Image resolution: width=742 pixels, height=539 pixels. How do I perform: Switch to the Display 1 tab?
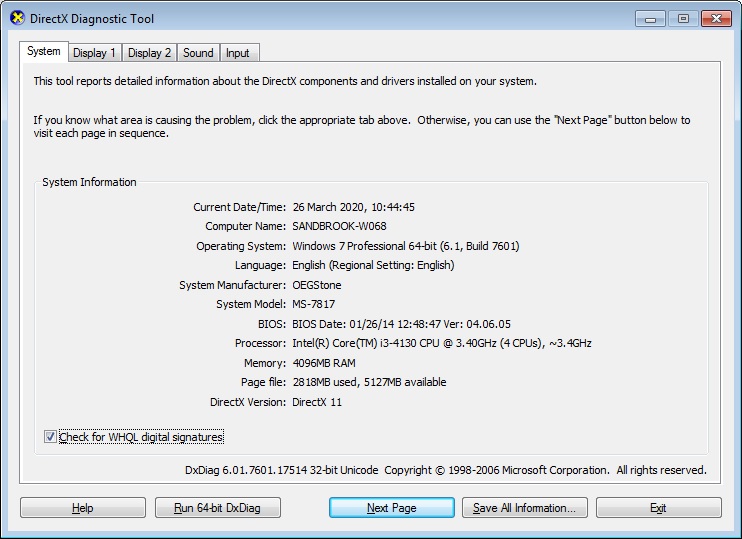pos(94,53)
